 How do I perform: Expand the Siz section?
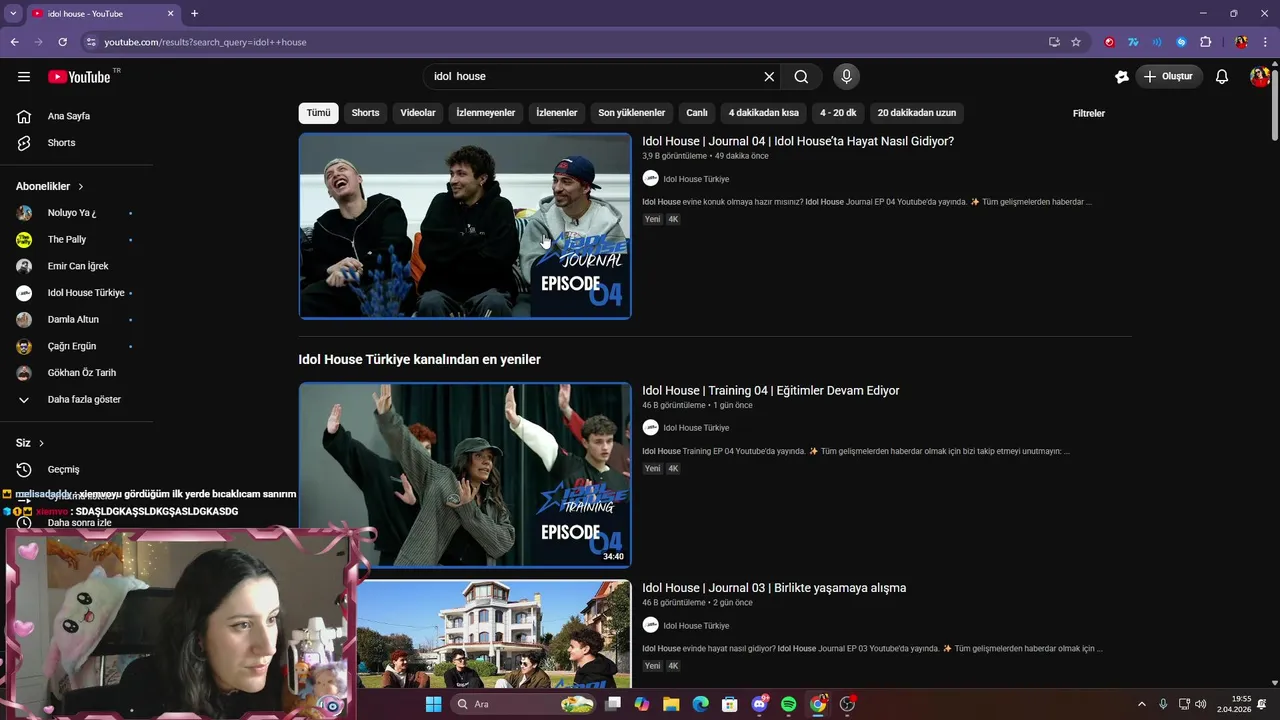30,443
